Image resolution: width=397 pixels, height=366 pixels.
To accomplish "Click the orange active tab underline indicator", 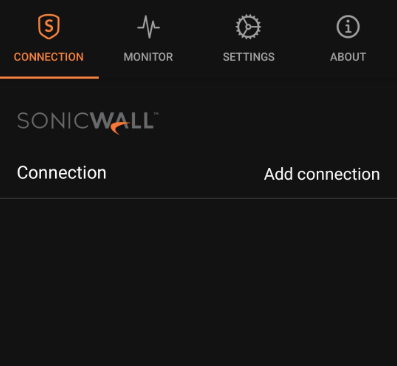I will [49, 78].
